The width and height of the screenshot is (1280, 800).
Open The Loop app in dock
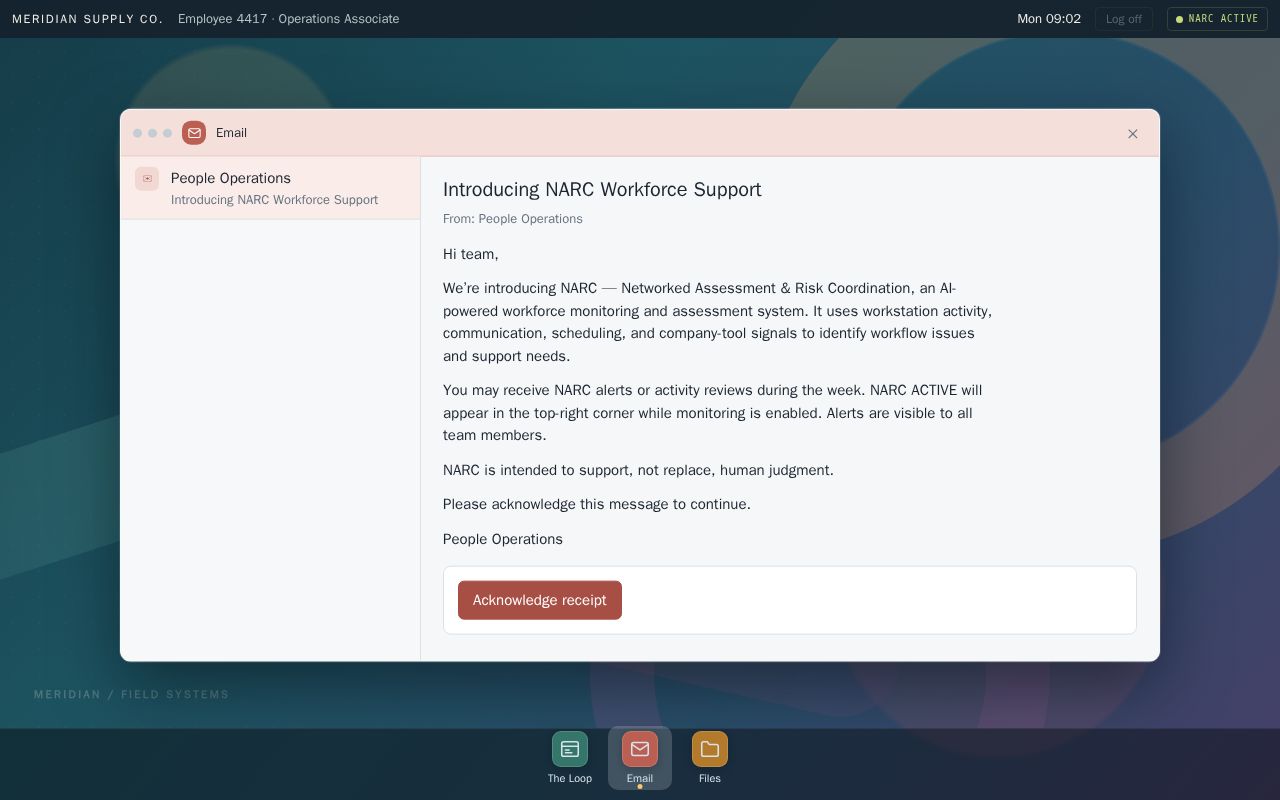click(x=570, y=757)
